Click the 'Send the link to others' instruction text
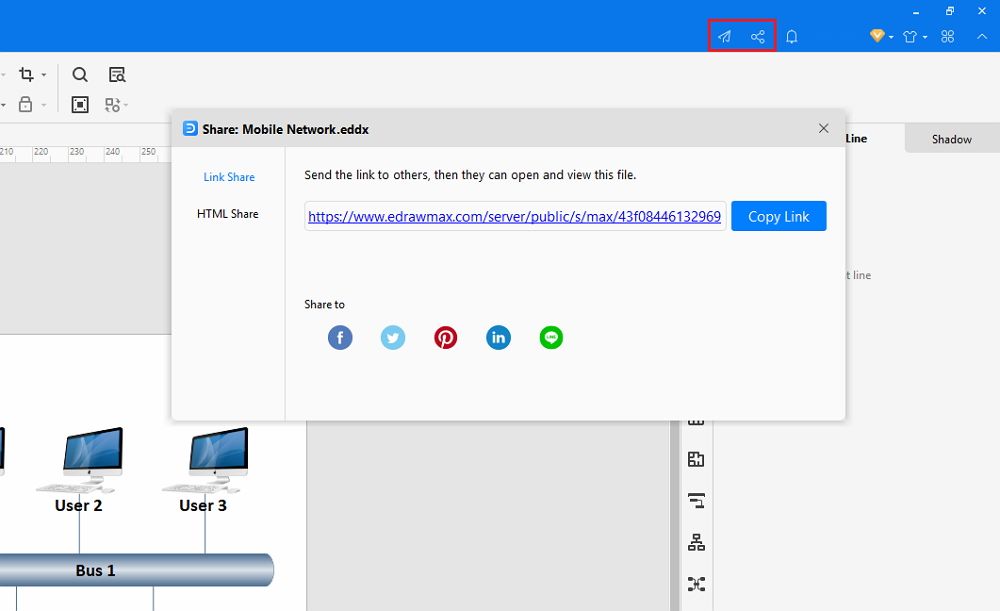 470,175
